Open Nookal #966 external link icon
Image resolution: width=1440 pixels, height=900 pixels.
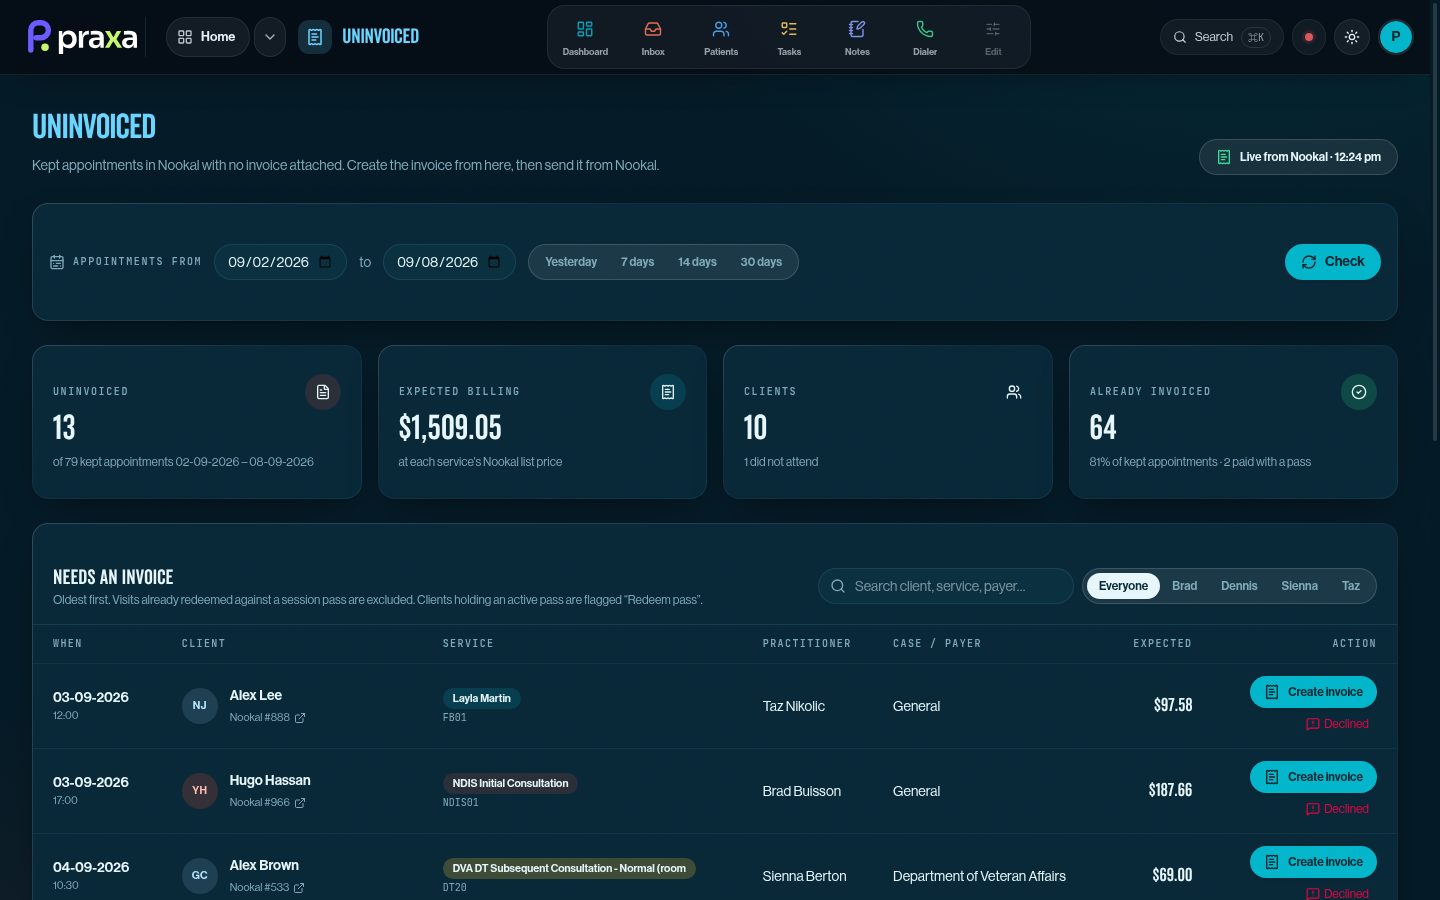click(x=300, y=803)
